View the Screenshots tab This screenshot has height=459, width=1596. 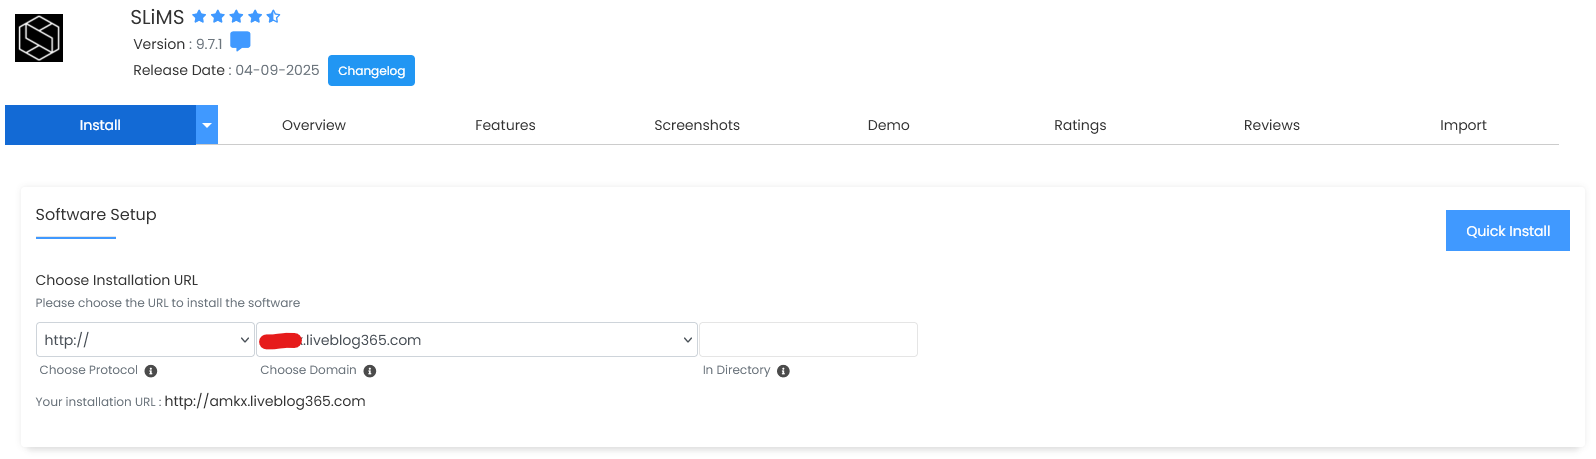[697, 125]
